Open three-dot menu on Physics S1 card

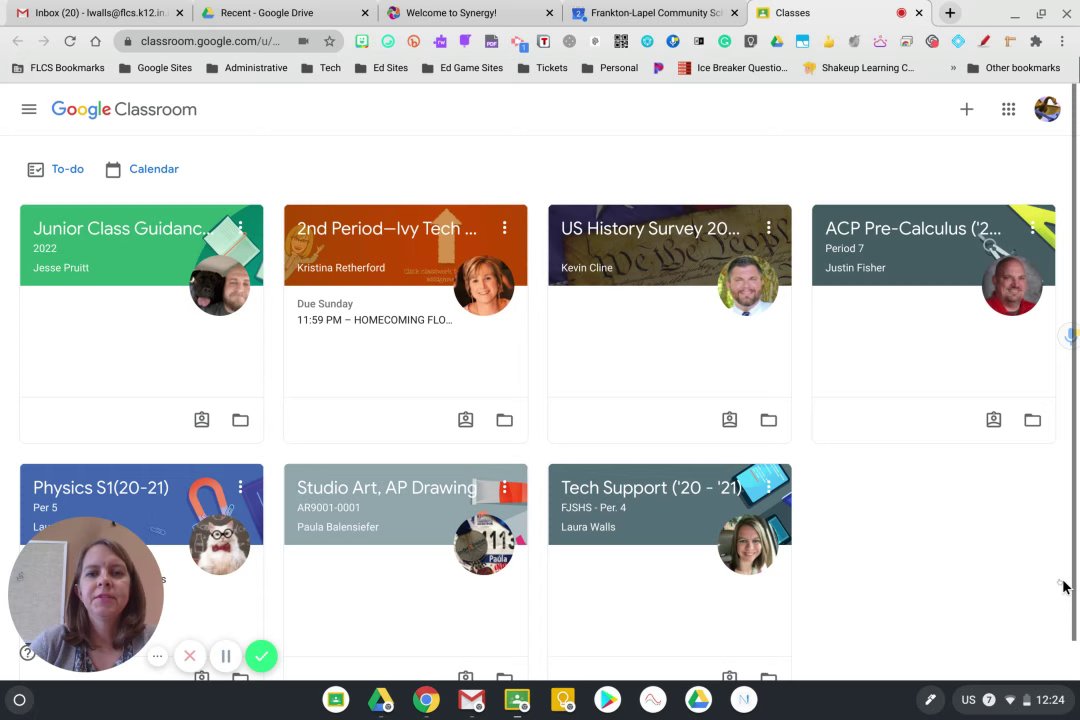tap(240, 487)
